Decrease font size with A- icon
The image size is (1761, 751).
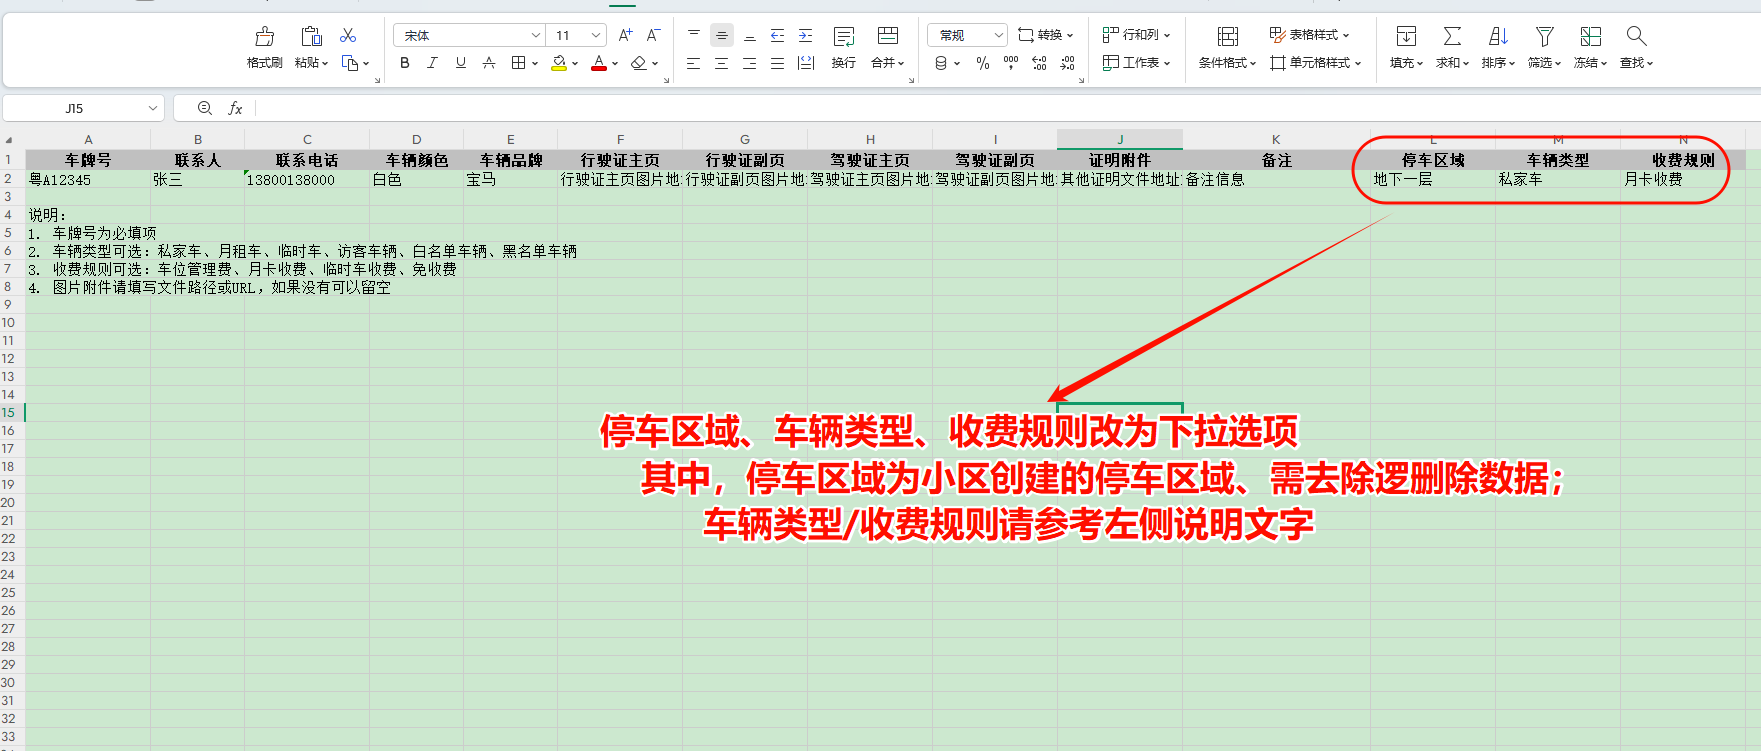653,35
